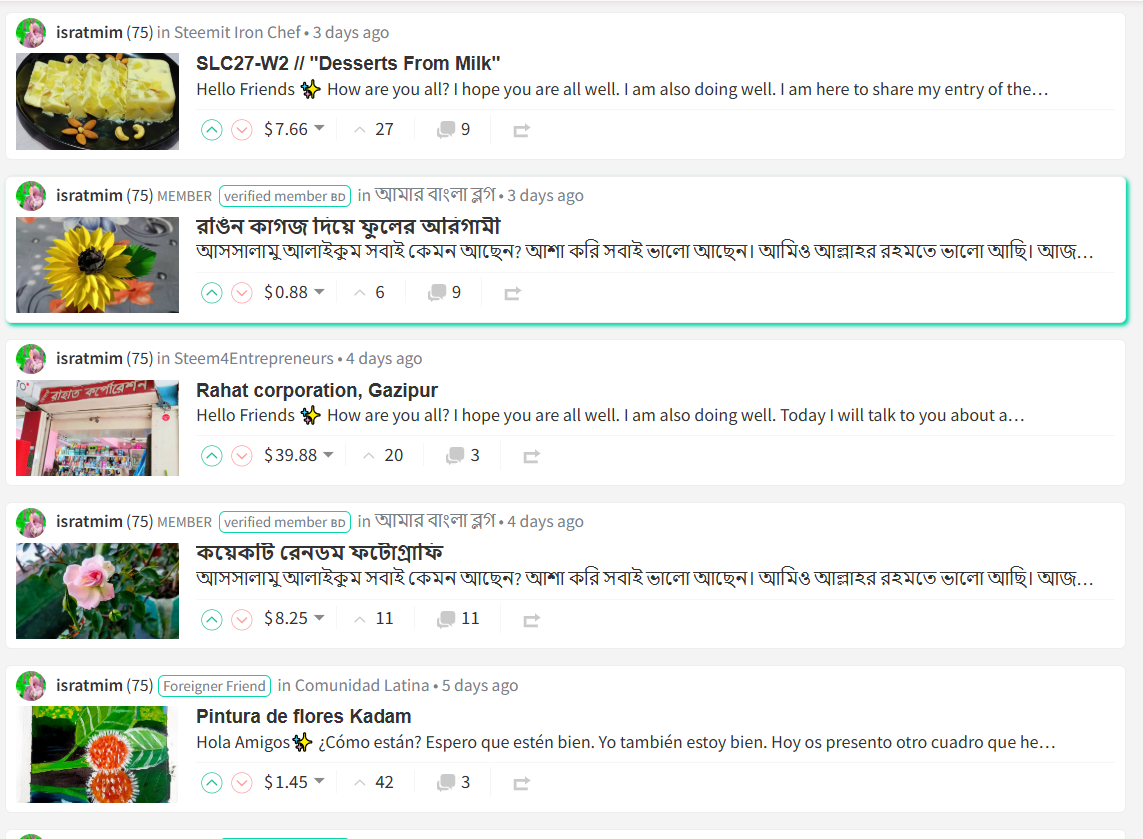This screenshot has height=839, width=1143.
Task: Downvote the Rahat corporation, Gazipur post
Action: 241,456
